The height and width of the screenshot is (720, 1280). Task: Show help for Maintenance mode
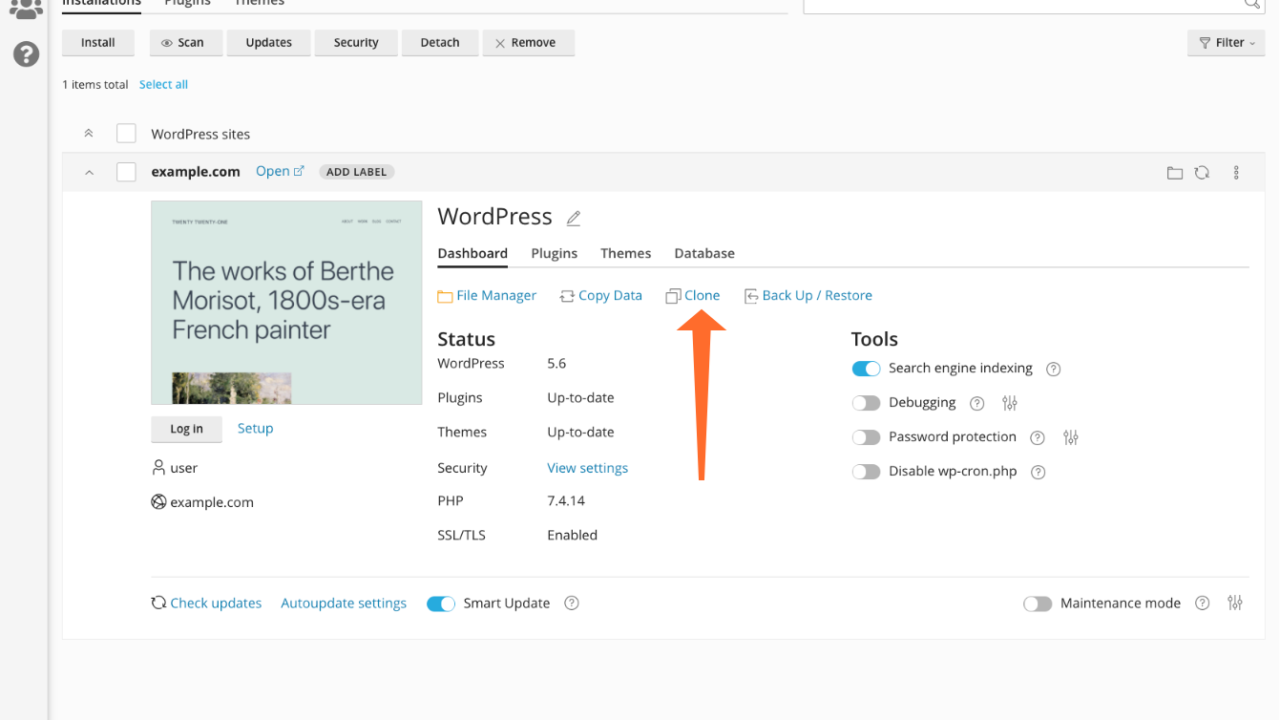(1202, 603)
